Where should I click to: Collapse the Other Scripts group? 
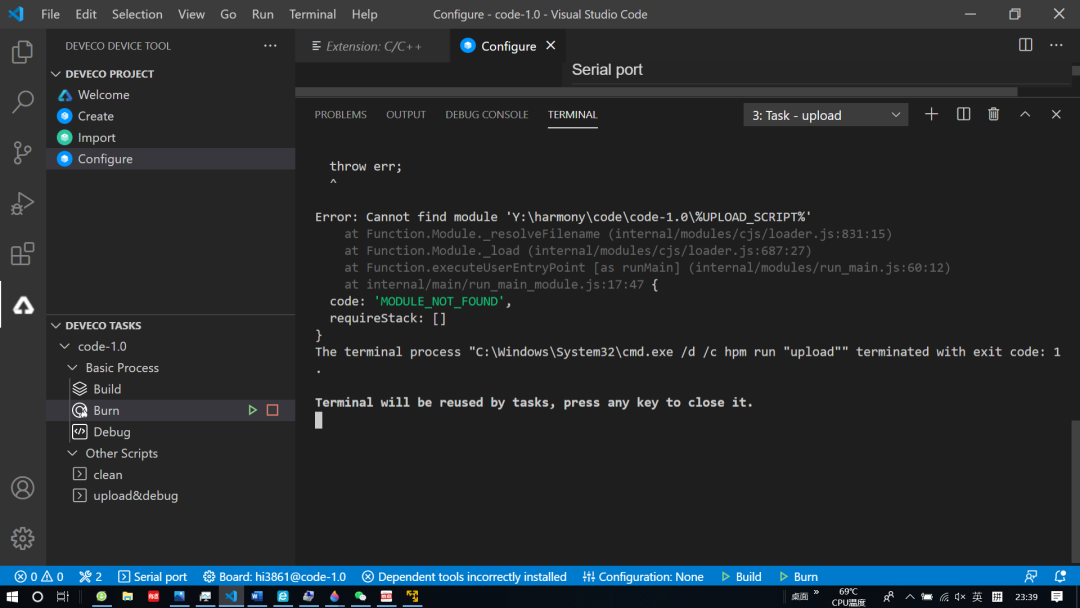72,453
